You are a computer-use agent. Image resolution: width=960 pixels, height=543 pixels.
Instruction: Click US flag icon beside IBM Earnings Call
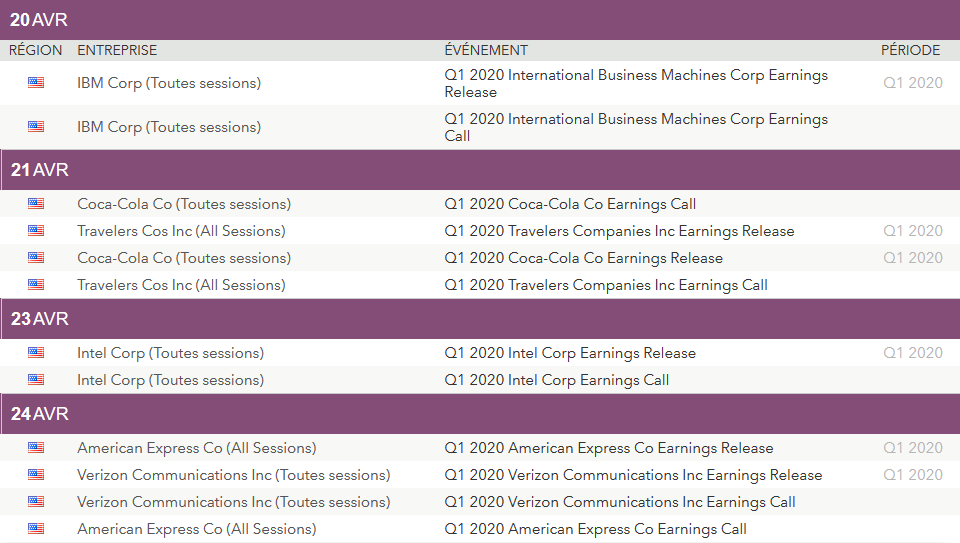point(36,127)
